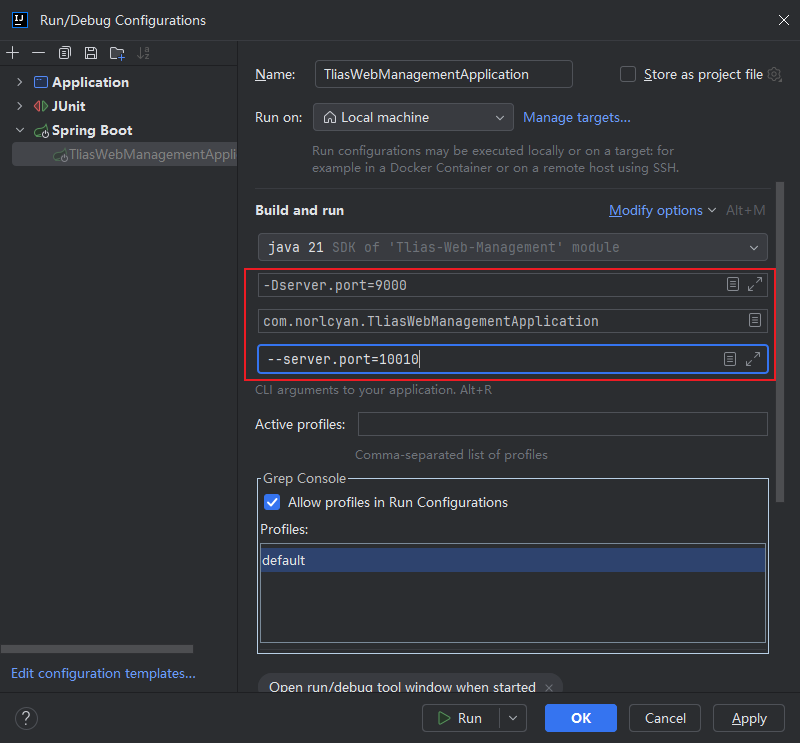Open the java 21 SDK dropdown
Viewport: 800px width, 743px height.
tap(513, 247)
